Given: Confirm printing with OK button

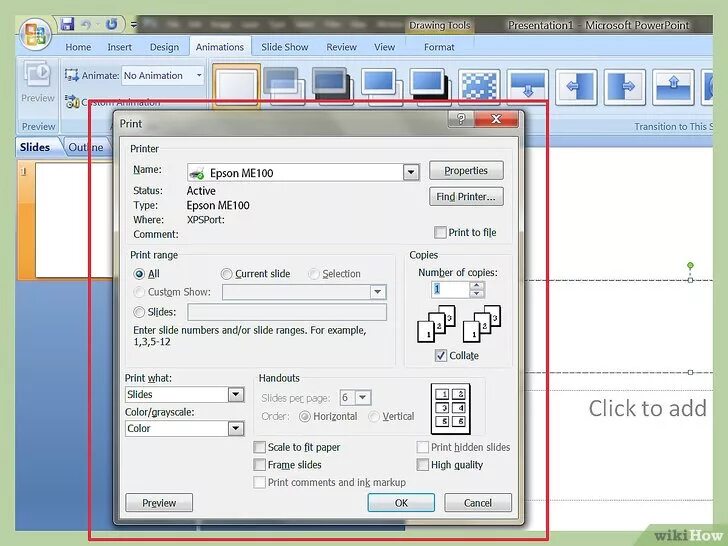Looking at the screenshot, I should click(x=401, y=503).
